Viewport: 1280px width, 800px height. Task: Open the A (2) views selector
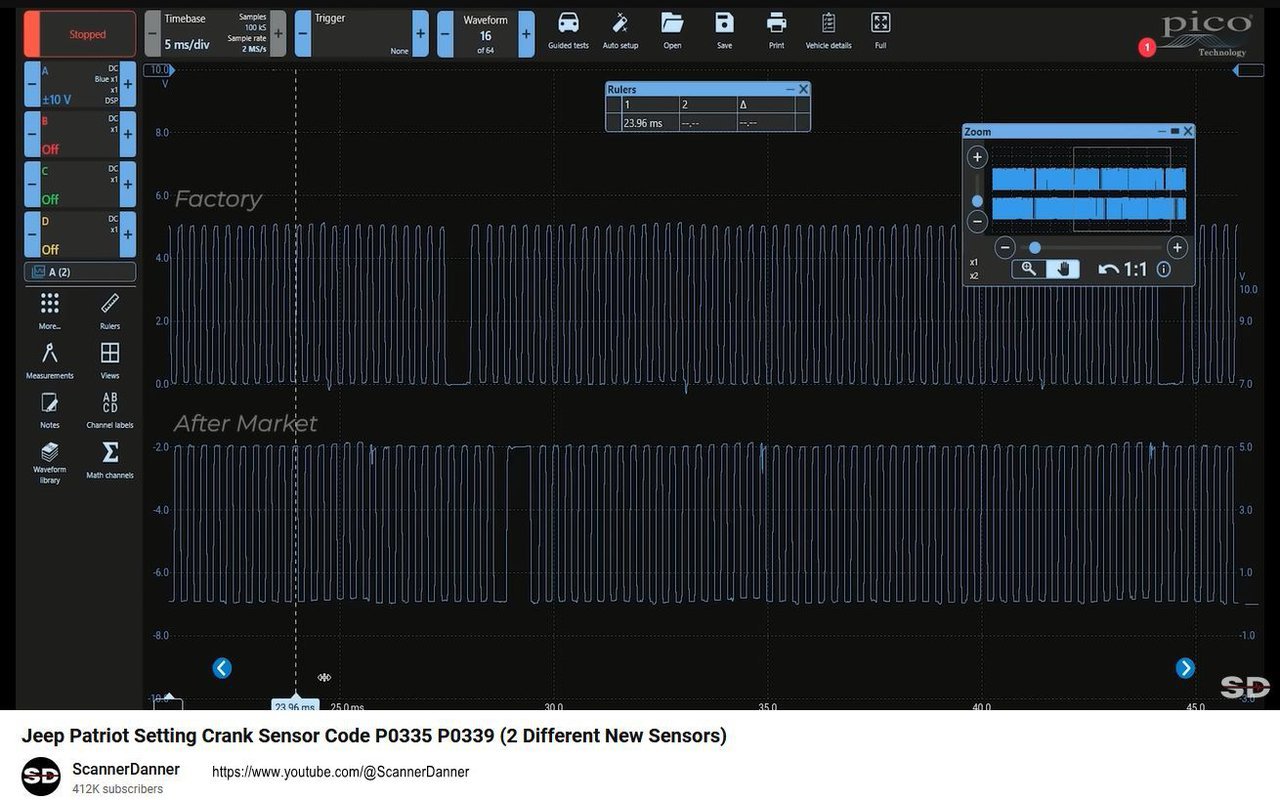coord(80,272)
